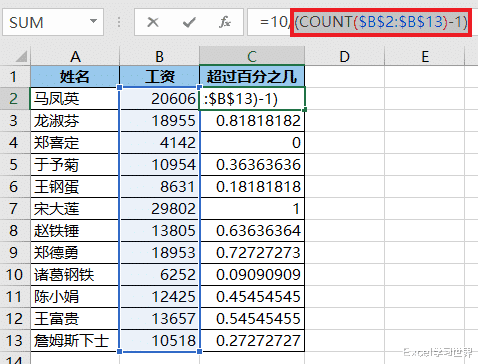Select row 2 header
478x364 pixels.
pyautogui.click(x=15, y=99)
